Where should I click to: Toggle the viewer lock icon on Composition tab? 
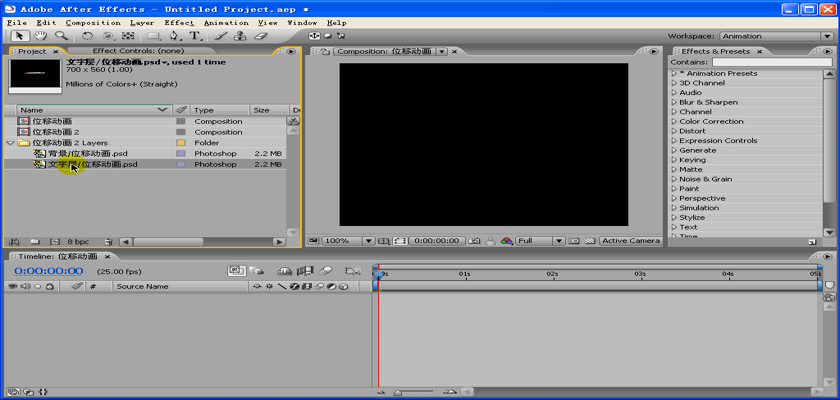325,52
